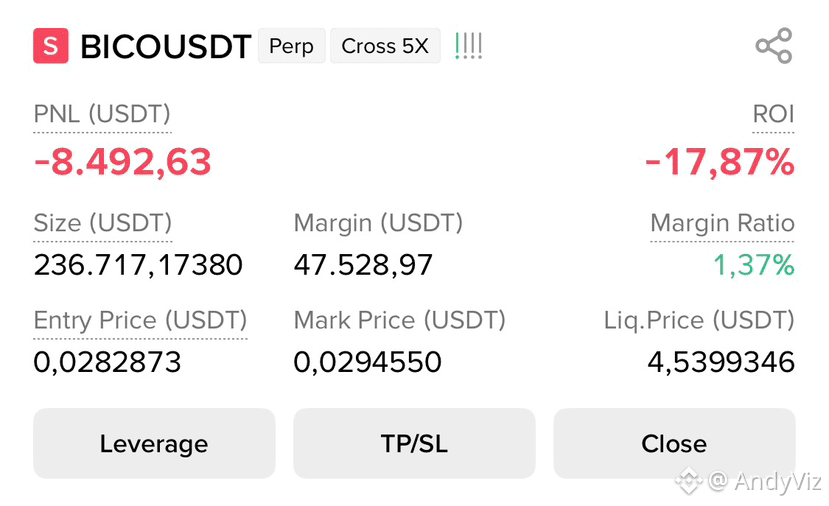
Task: Select the -17,87% ROI value
Action: (x=720, y=162)
